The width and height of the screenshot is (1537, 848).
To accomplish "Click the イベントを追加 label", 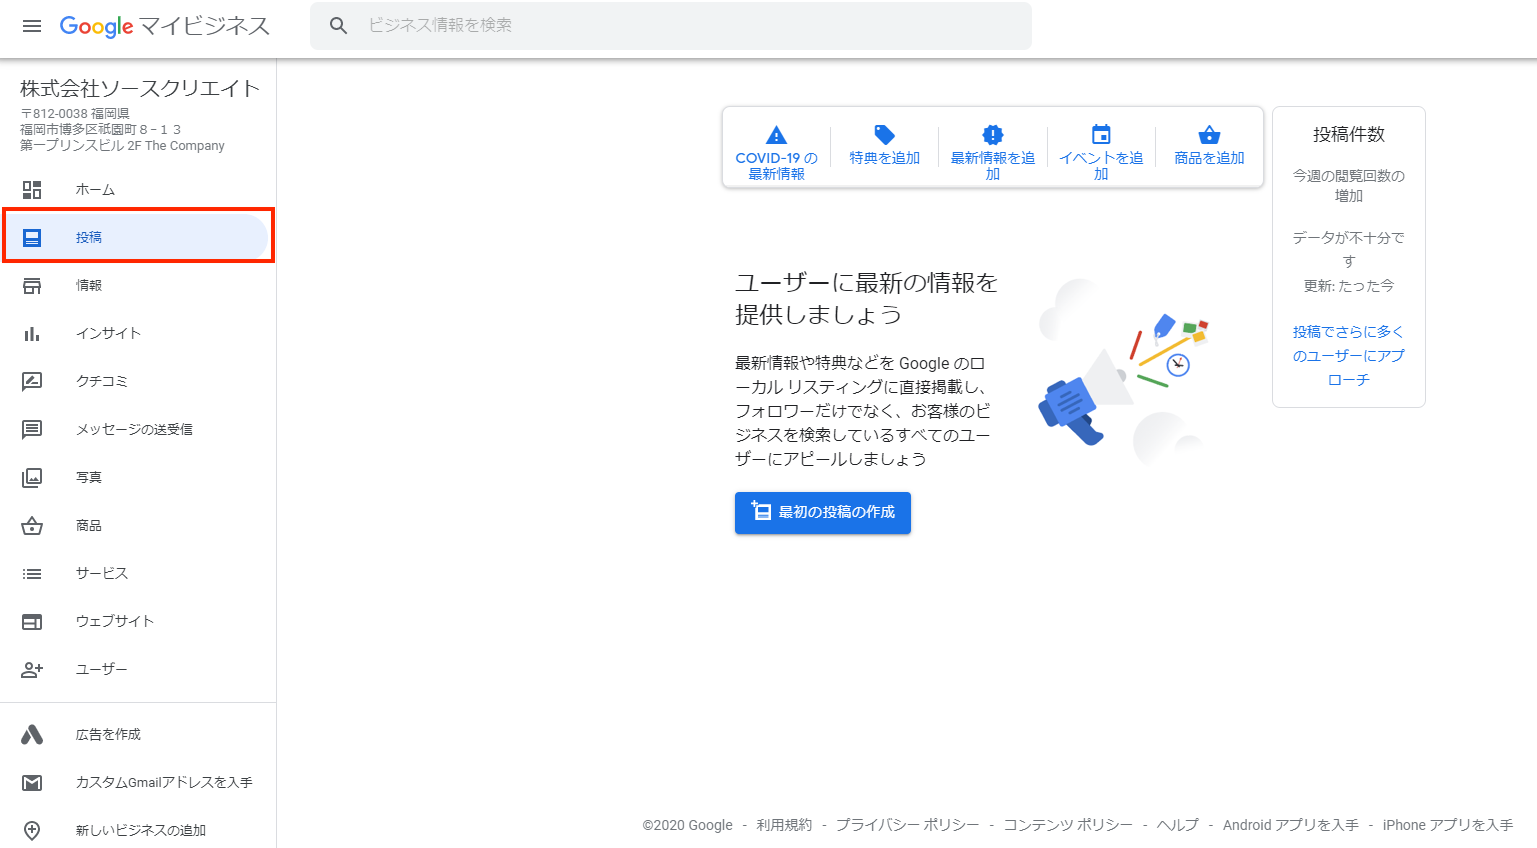I will [x=1101, y=166].
